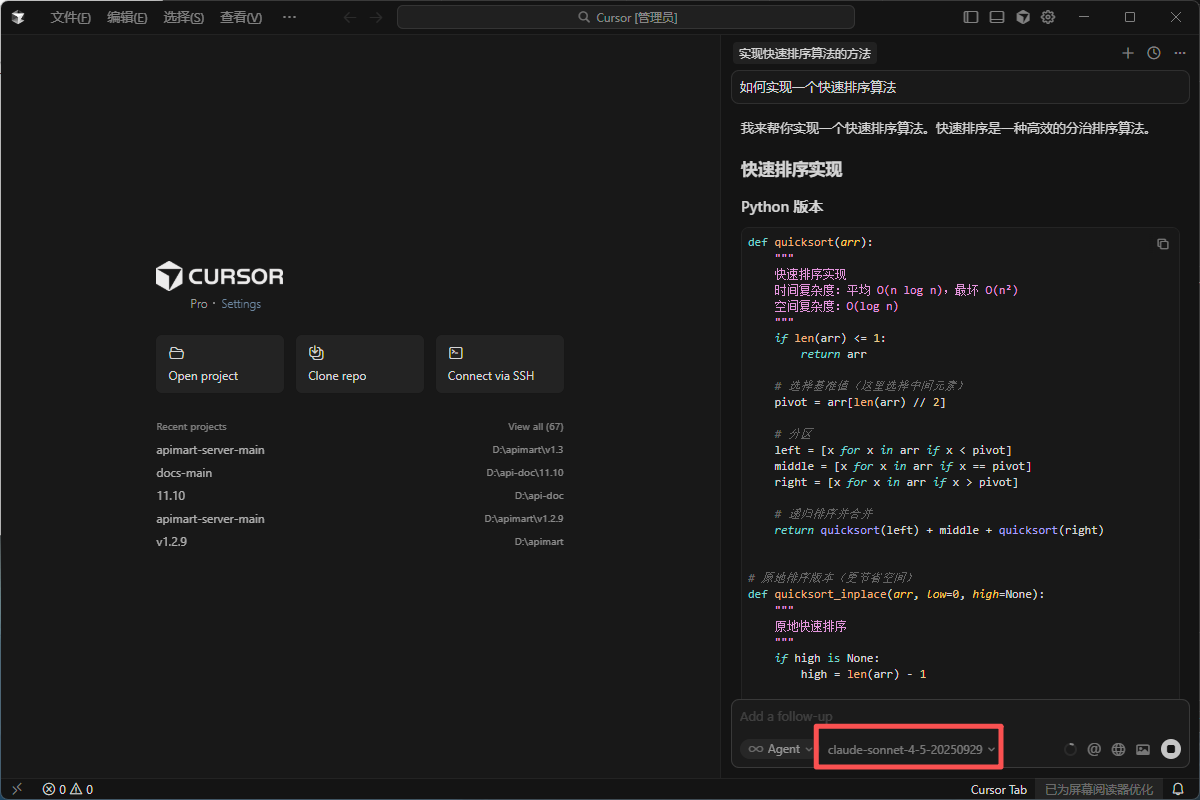
Task: Click the Clone repo button
Action: (360, 364)
